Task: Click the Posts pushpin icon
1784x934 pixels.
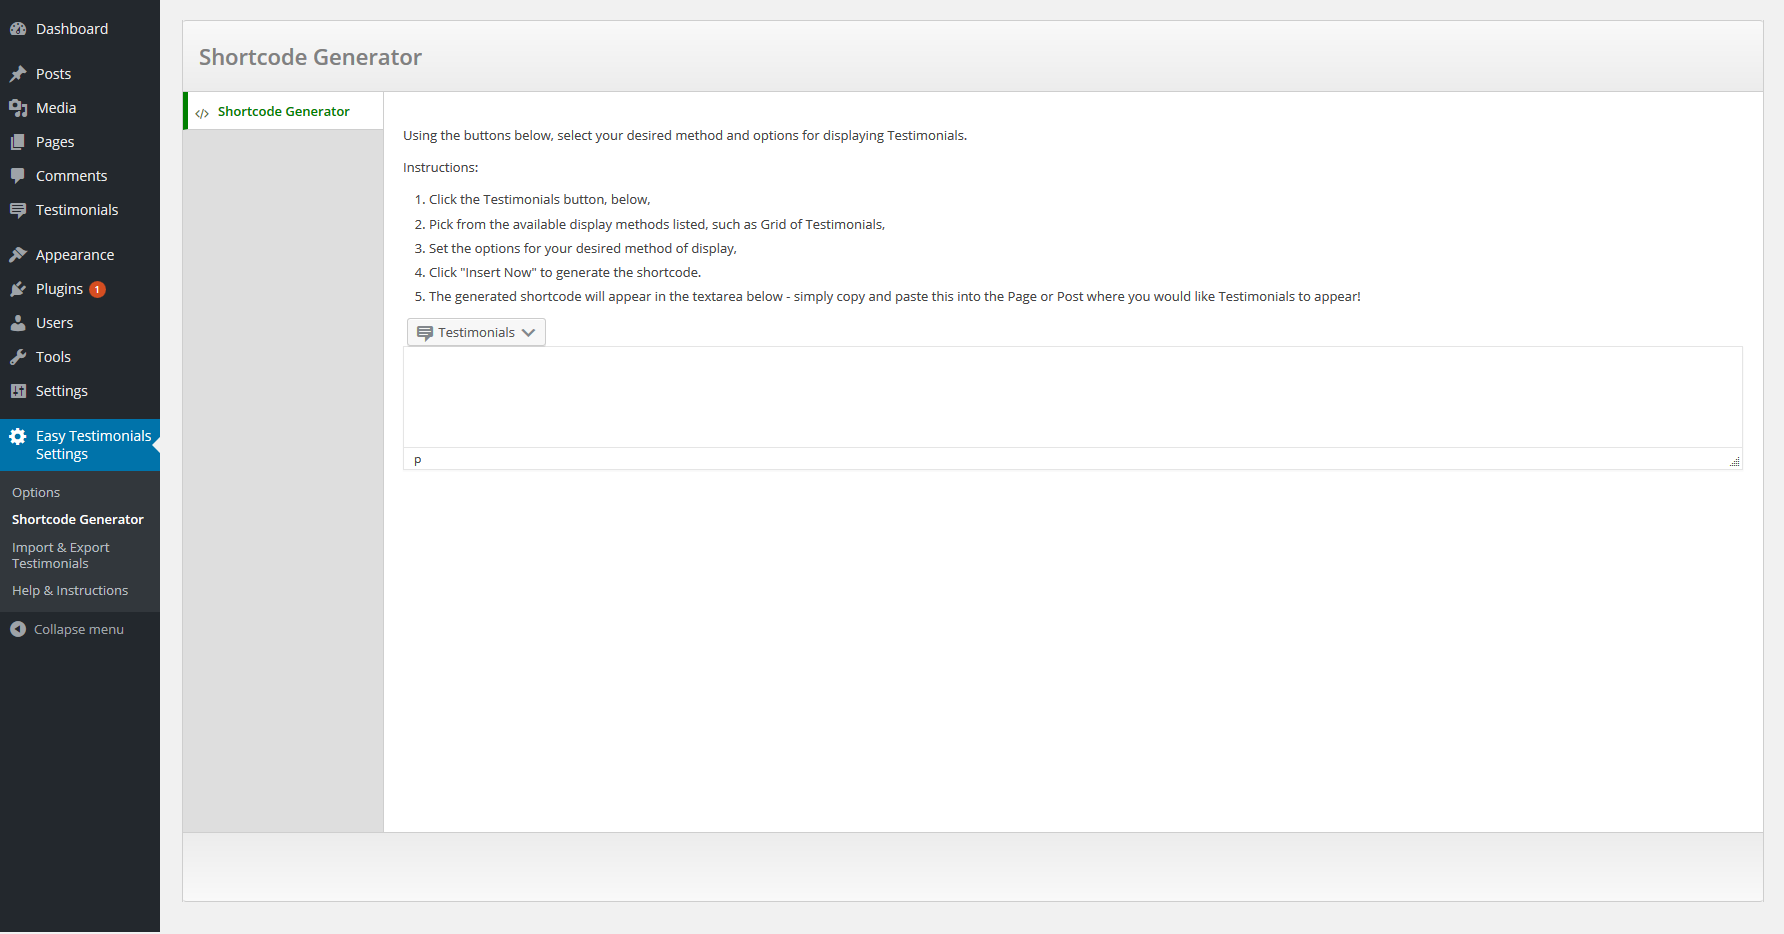Action: (18, 74)
